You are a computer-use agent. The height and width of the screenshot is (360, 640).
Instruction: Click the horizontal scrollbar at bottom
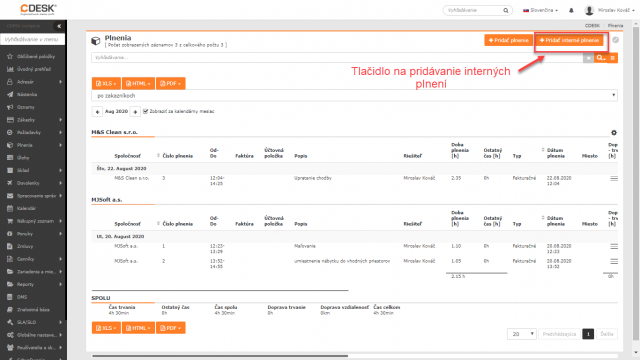pyautogui.click(x=220, y=356)
